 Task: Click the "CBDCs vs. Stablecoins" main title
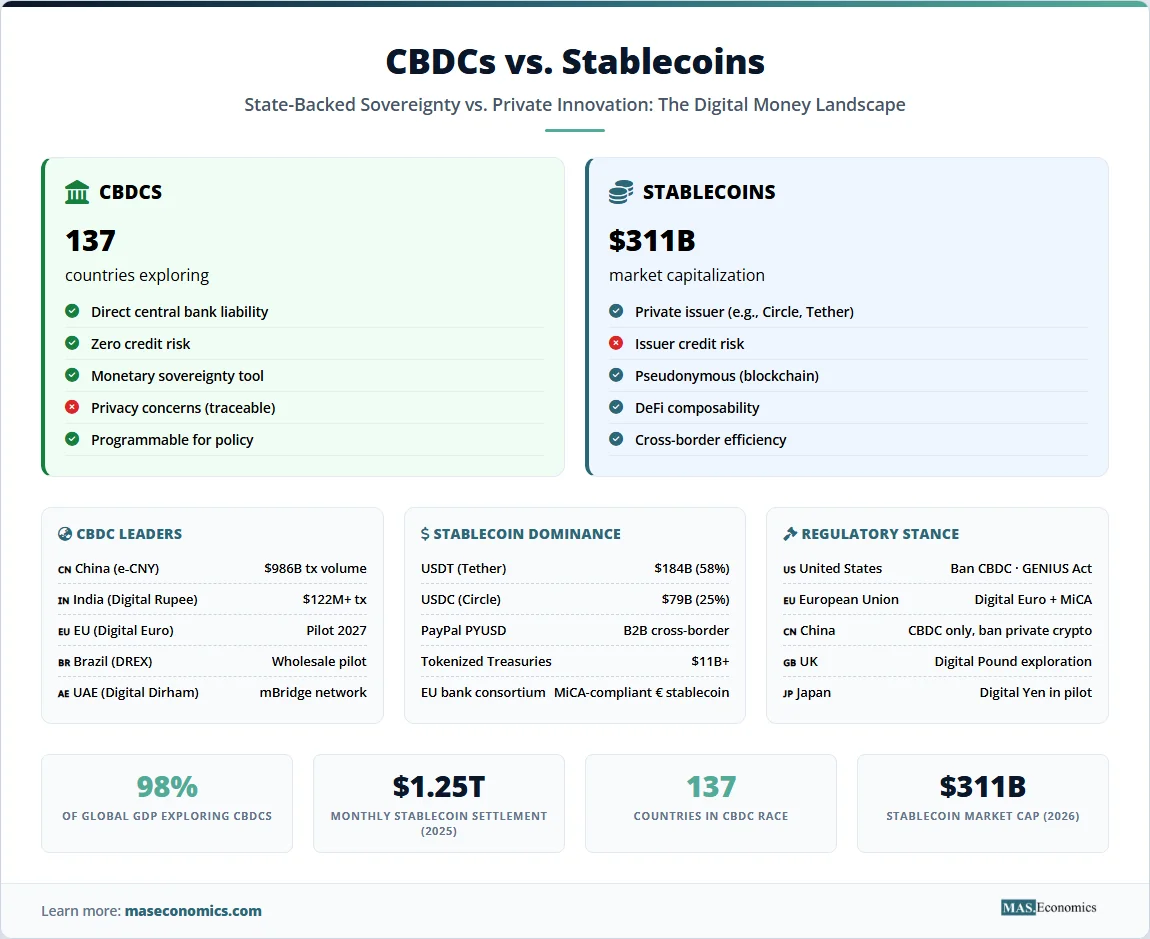tap(575, 62)
